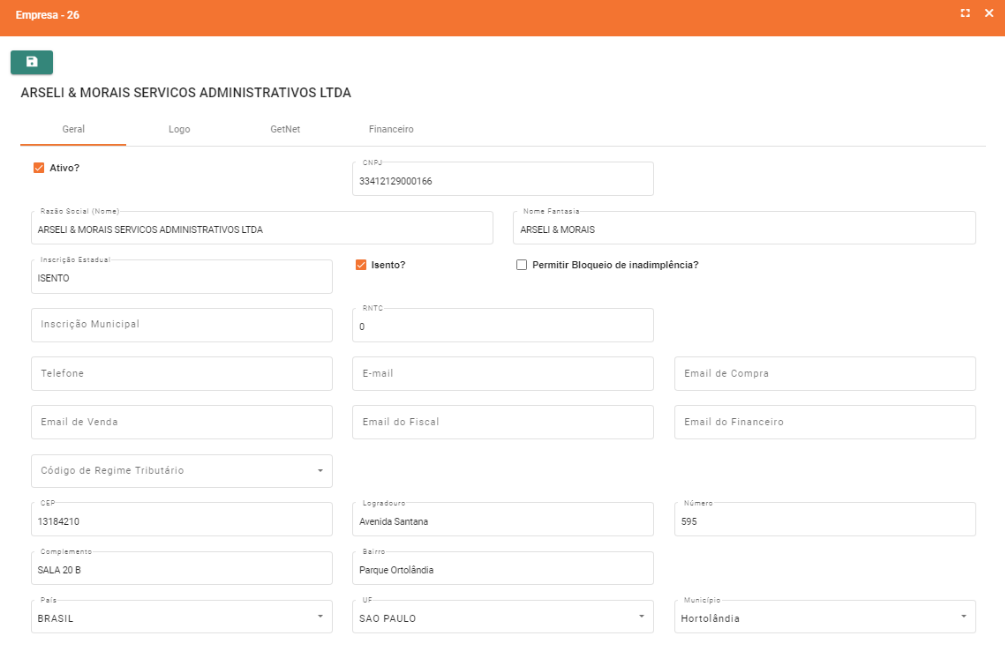This screenshot has width=1005, height=653.
Task: Click the fullscreen expand icon in header
Action: coord(965,13)
